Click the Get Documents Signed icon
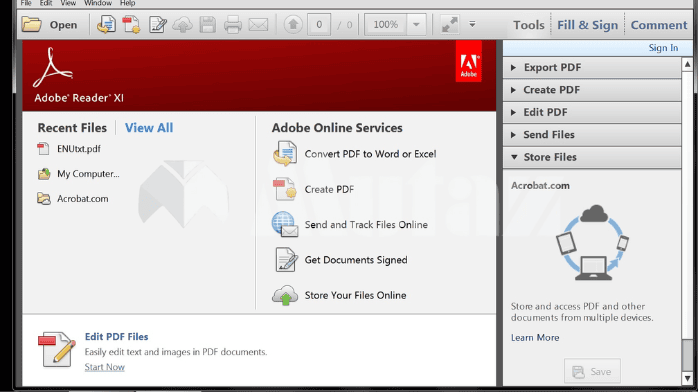The height and width of the screenshot is (392, 698). (x=286, y=259)
